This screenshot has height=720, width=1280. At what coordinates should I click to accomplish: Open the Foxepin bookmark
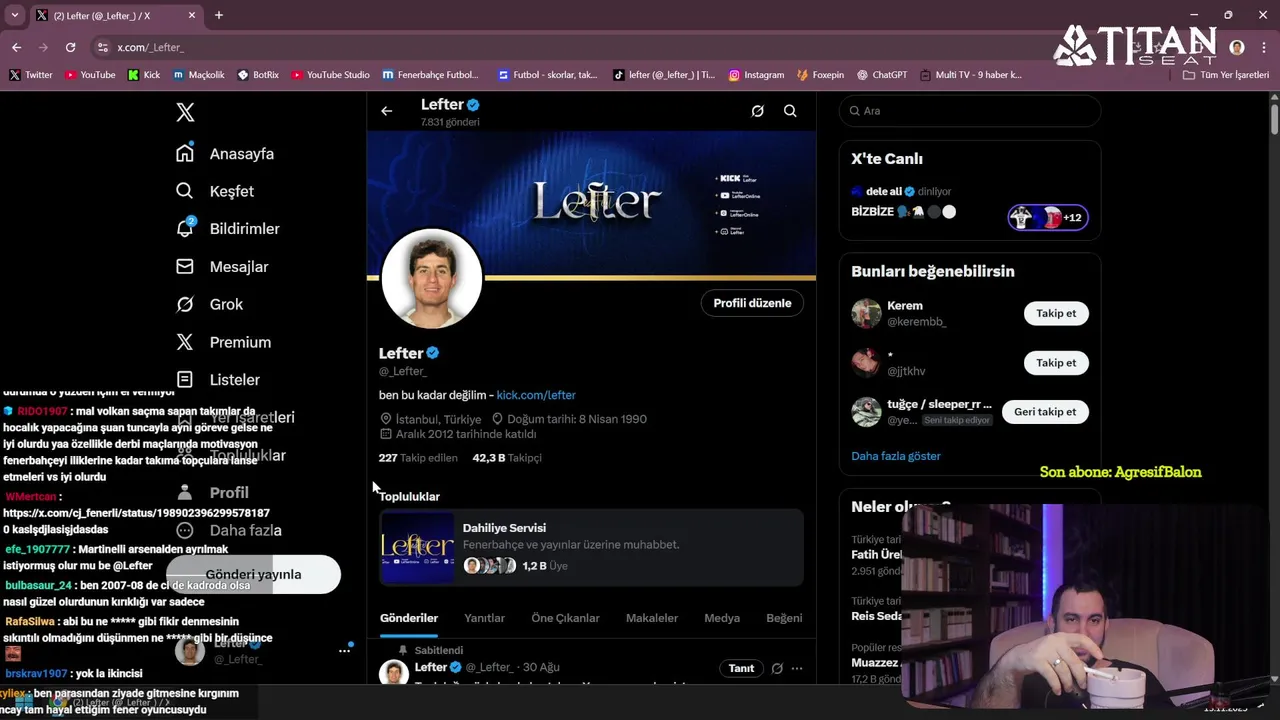click(820, 75)
